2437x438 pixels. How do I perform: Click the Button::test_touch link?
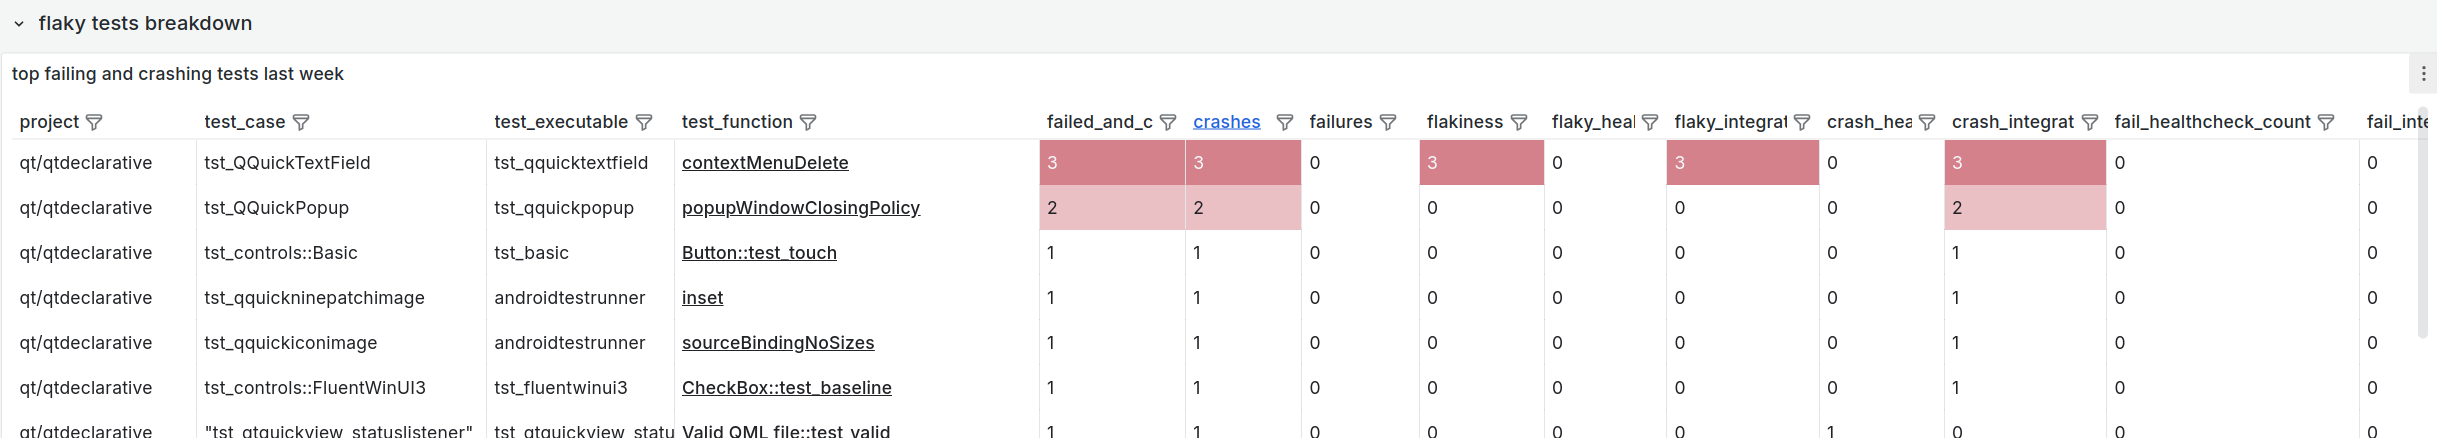(x=759, y=253)
